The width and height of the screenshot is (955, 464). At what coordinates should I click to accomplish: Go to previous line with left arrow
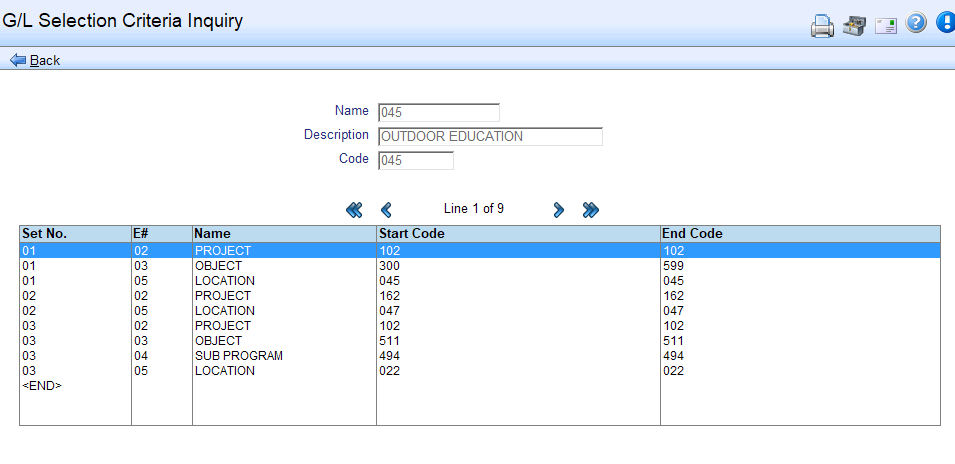tap(386, 210)
